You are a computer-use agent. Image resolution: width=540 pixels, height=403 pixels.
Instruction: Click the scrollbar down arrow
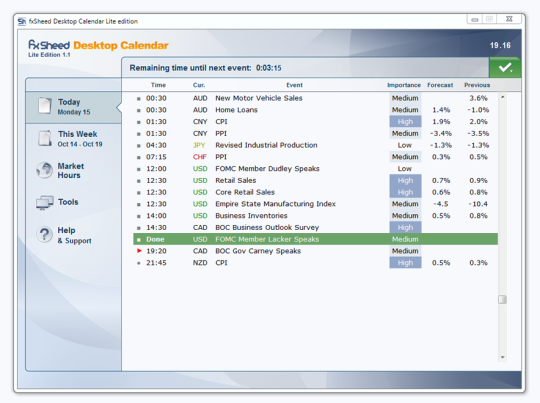point(502,357)
